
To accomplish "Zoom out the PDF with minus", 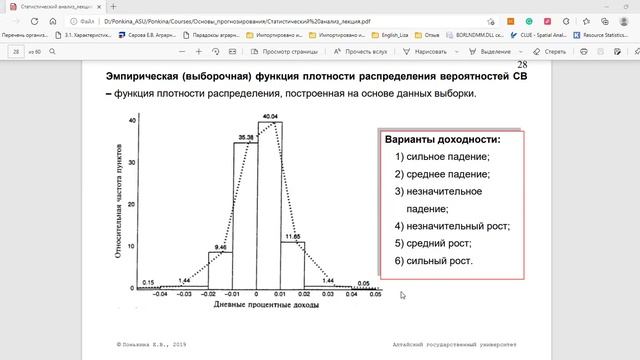I will pyautogui.click(x=182, y=51).
